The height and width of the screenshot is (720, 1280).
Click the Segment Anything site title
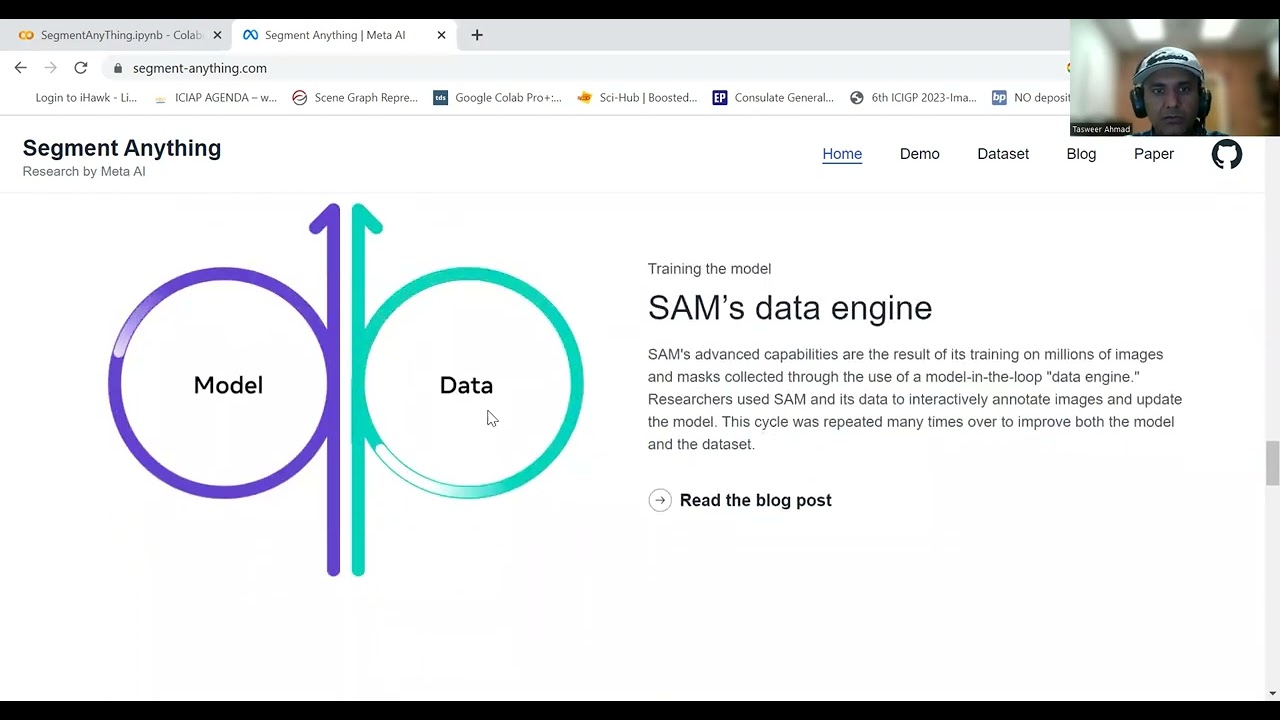tap(122, 148)
